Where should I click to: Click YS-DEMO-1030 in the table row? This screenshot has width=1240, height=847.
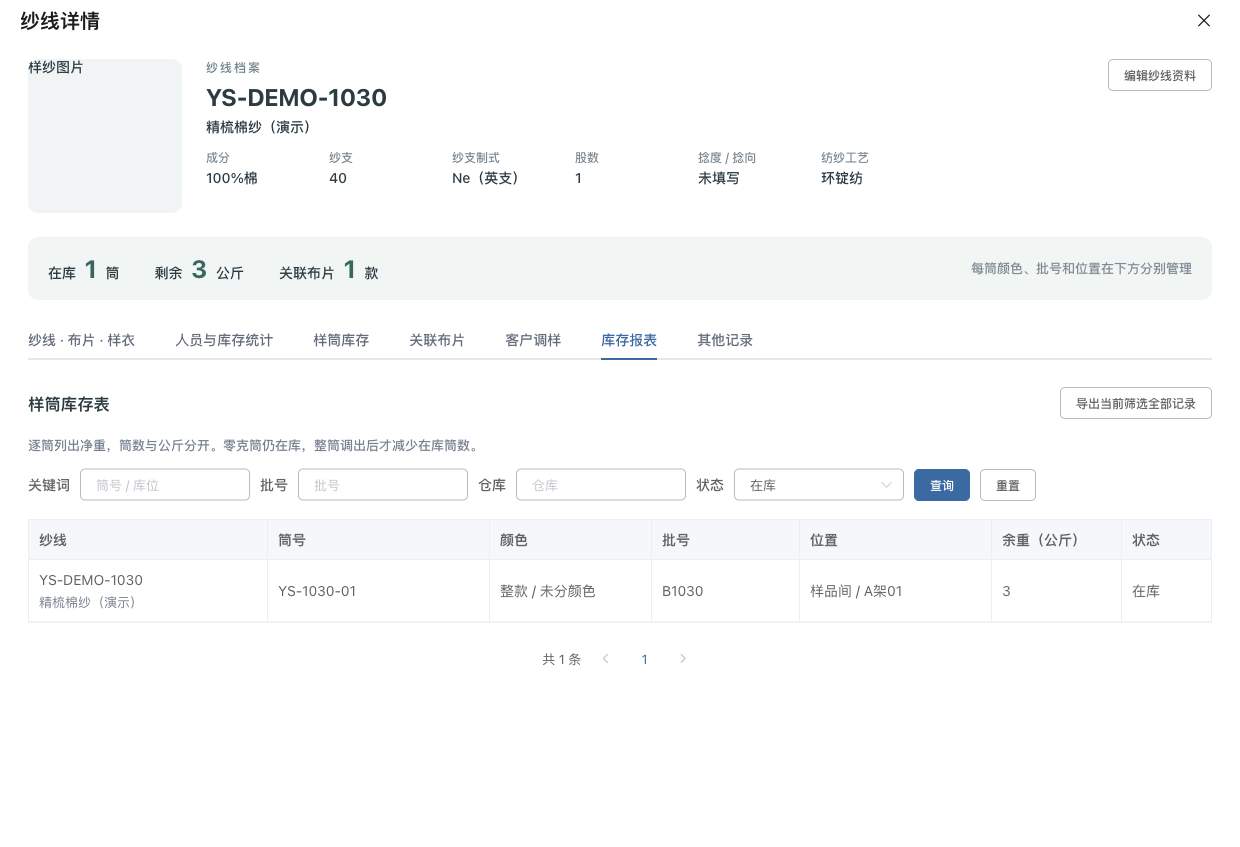click(91, 580)
